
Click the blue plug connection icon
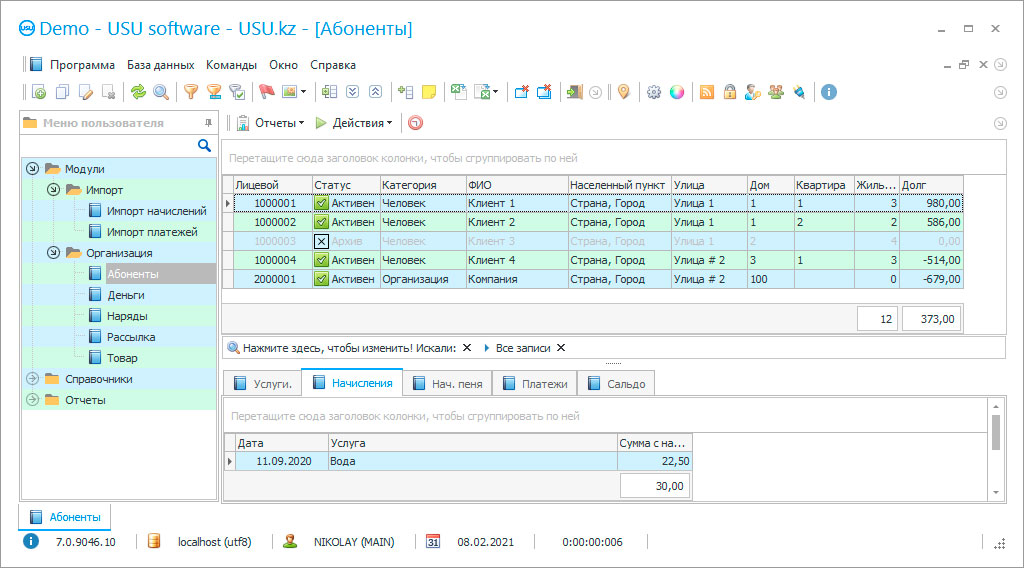799,92
